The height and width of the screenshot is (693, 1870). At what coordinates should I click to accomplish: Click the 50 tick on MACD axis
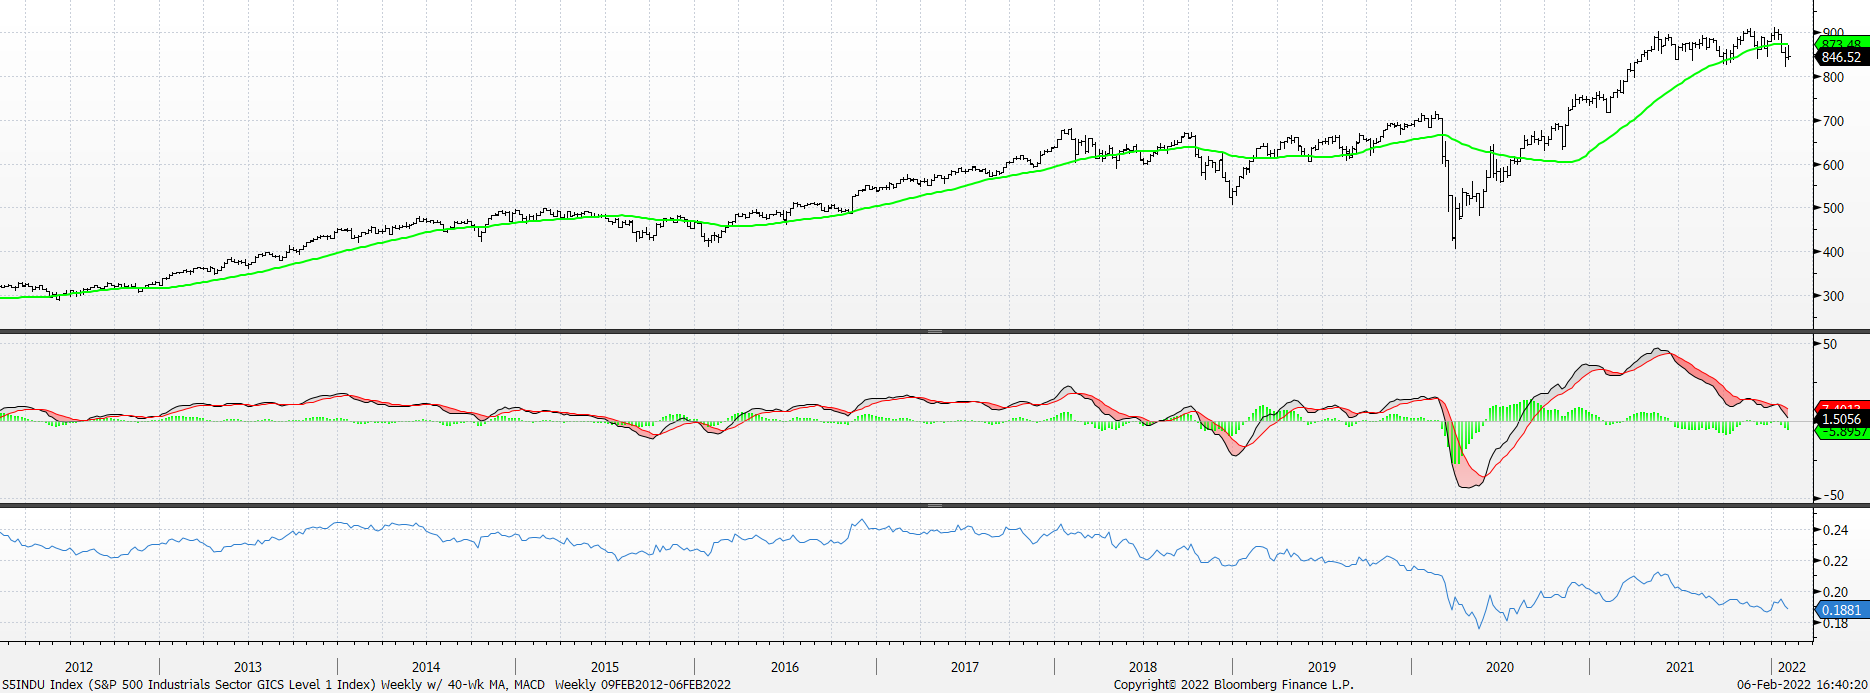pos(1830,344)
